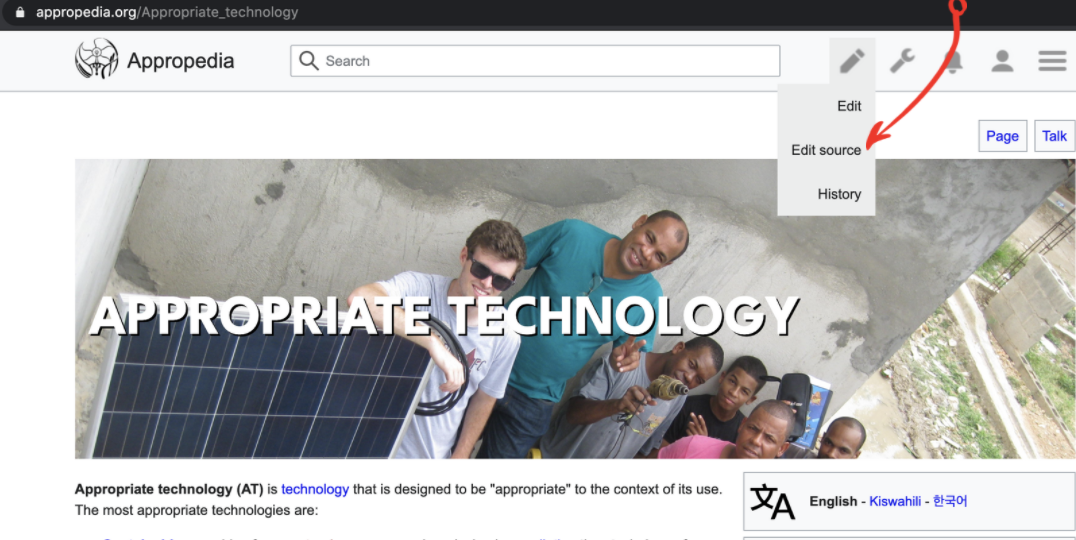Open the user account icon

point(1003,61)
